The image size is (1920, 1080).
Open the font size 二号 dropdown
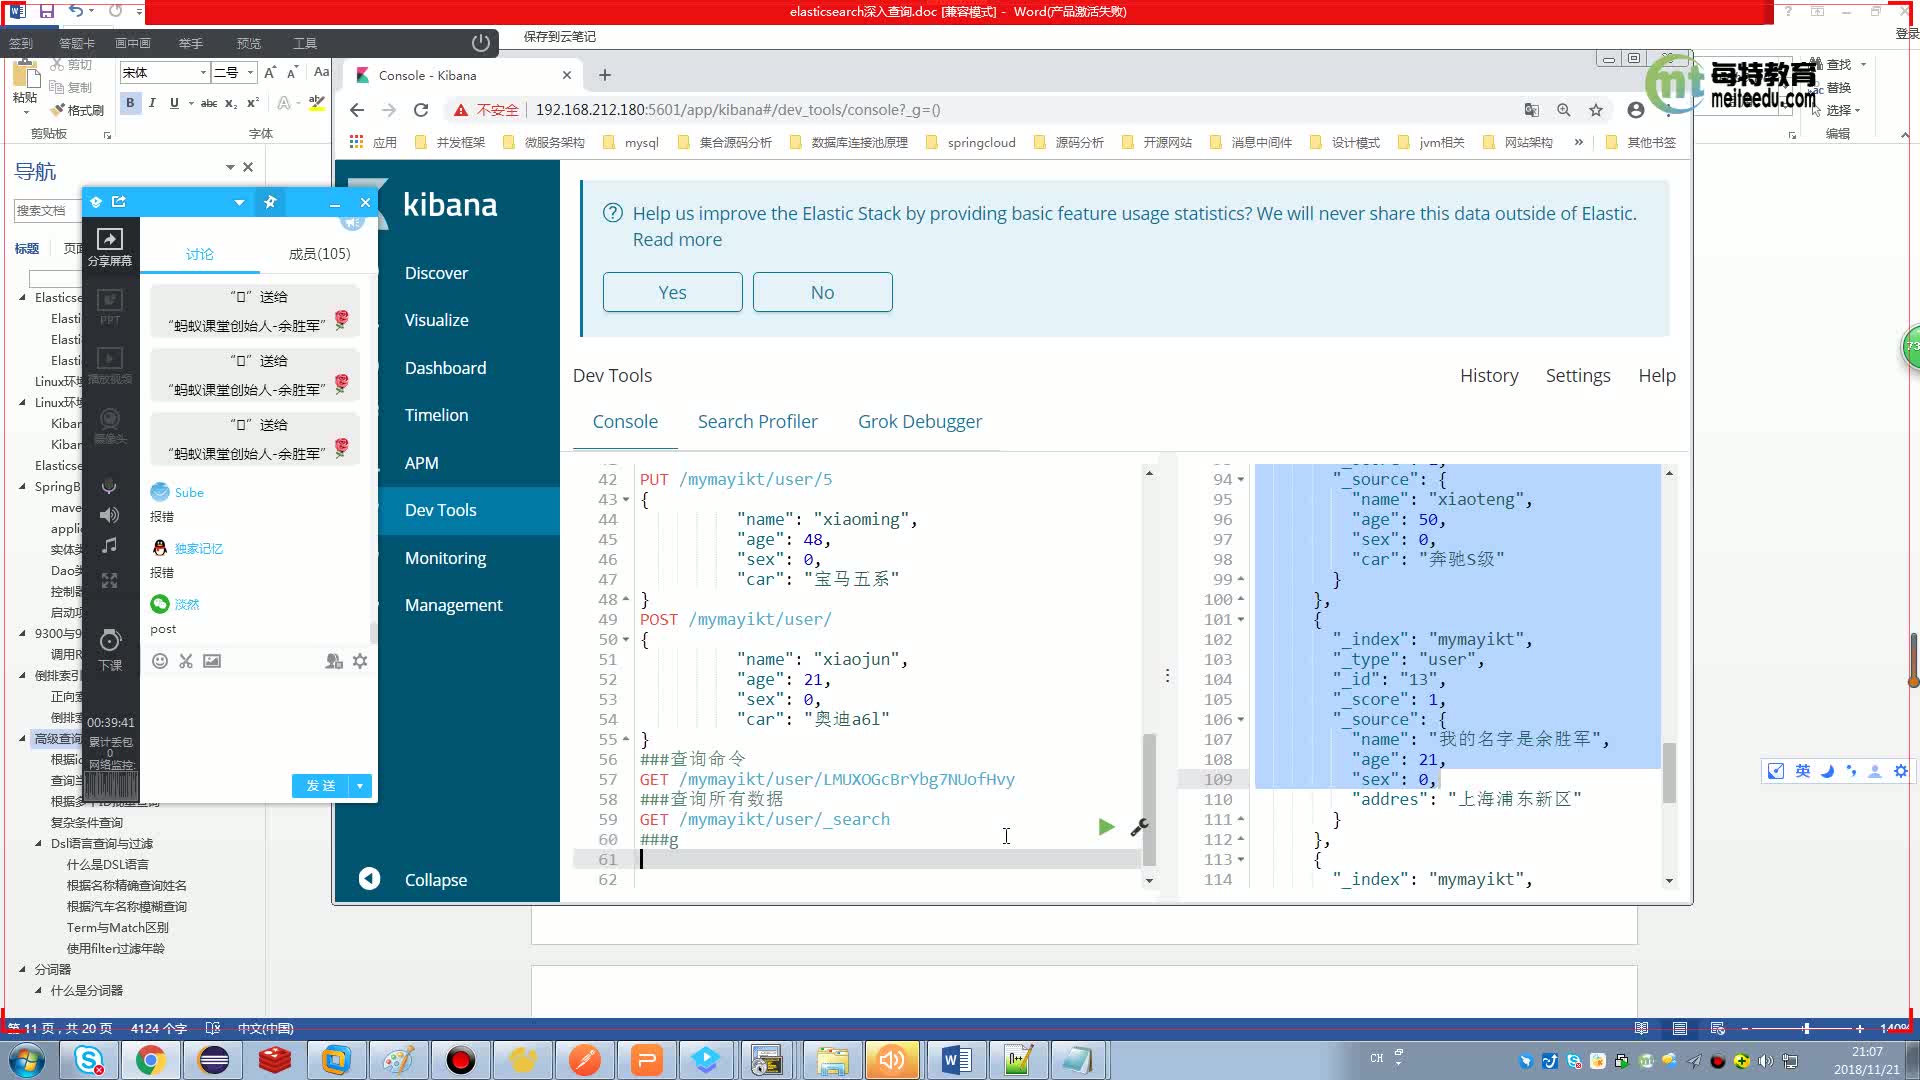[x=250, y=72]
